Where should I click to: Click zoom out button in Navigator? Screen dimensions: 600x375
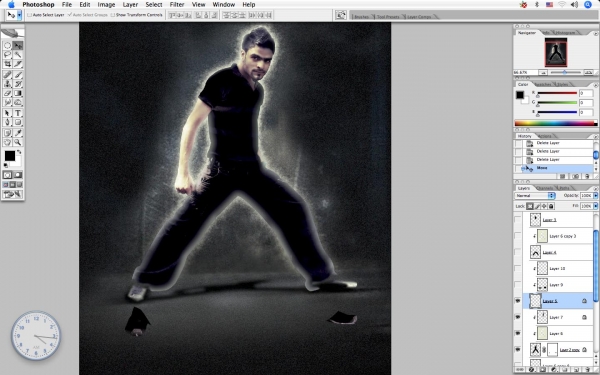coord(543,72)
